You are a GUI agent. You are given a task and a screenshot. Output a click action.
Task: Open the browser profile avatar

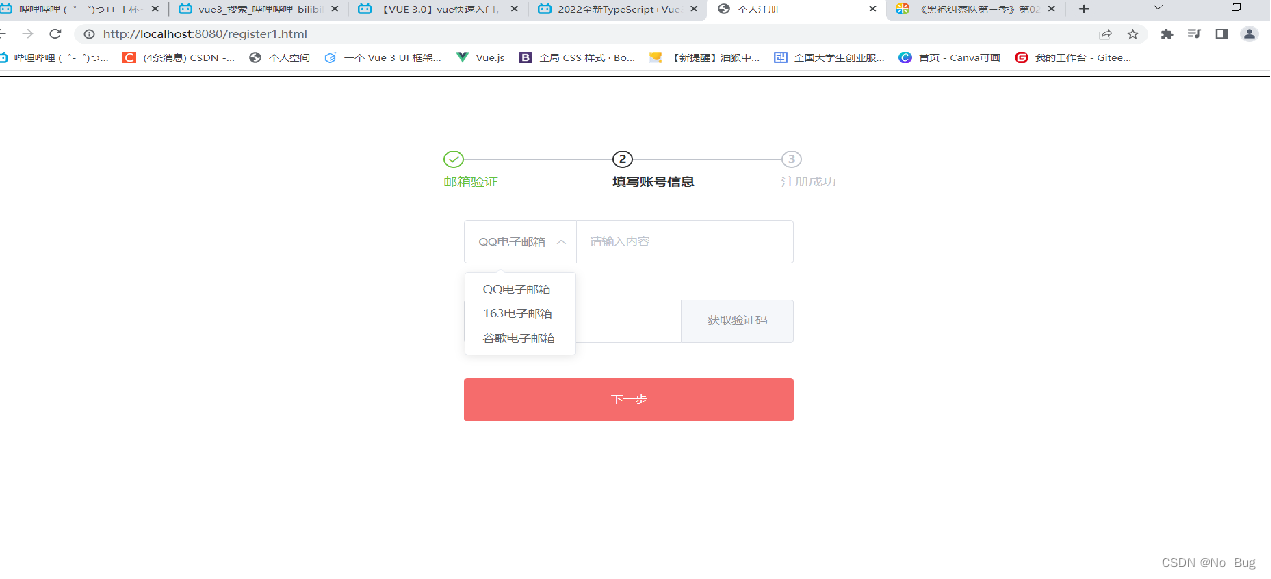(x=1249, y=33)
